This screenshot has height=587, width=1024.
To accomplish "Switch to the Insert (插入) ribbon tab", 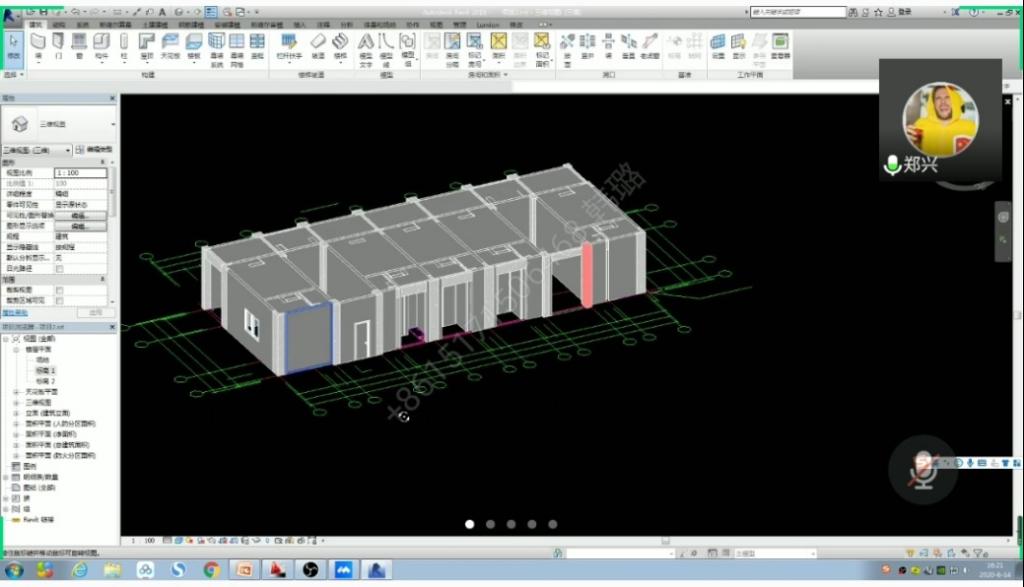I will (x=299, y=23).
